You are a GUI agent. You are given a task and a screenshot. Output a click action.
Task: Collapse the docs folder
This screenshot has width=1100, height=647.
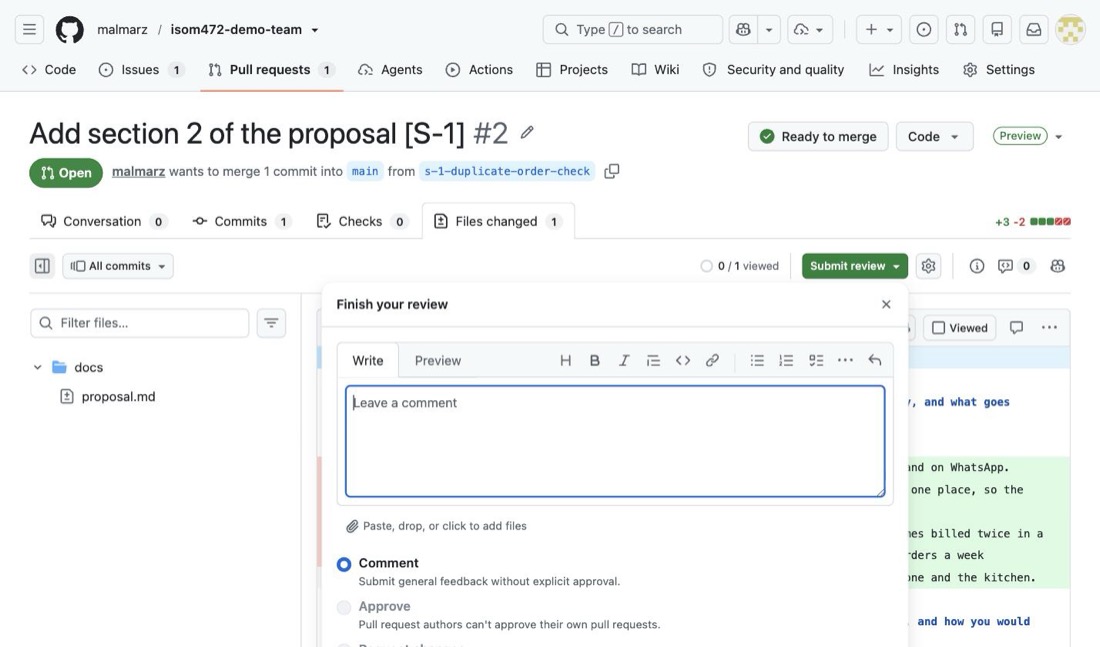click(37, 367)
